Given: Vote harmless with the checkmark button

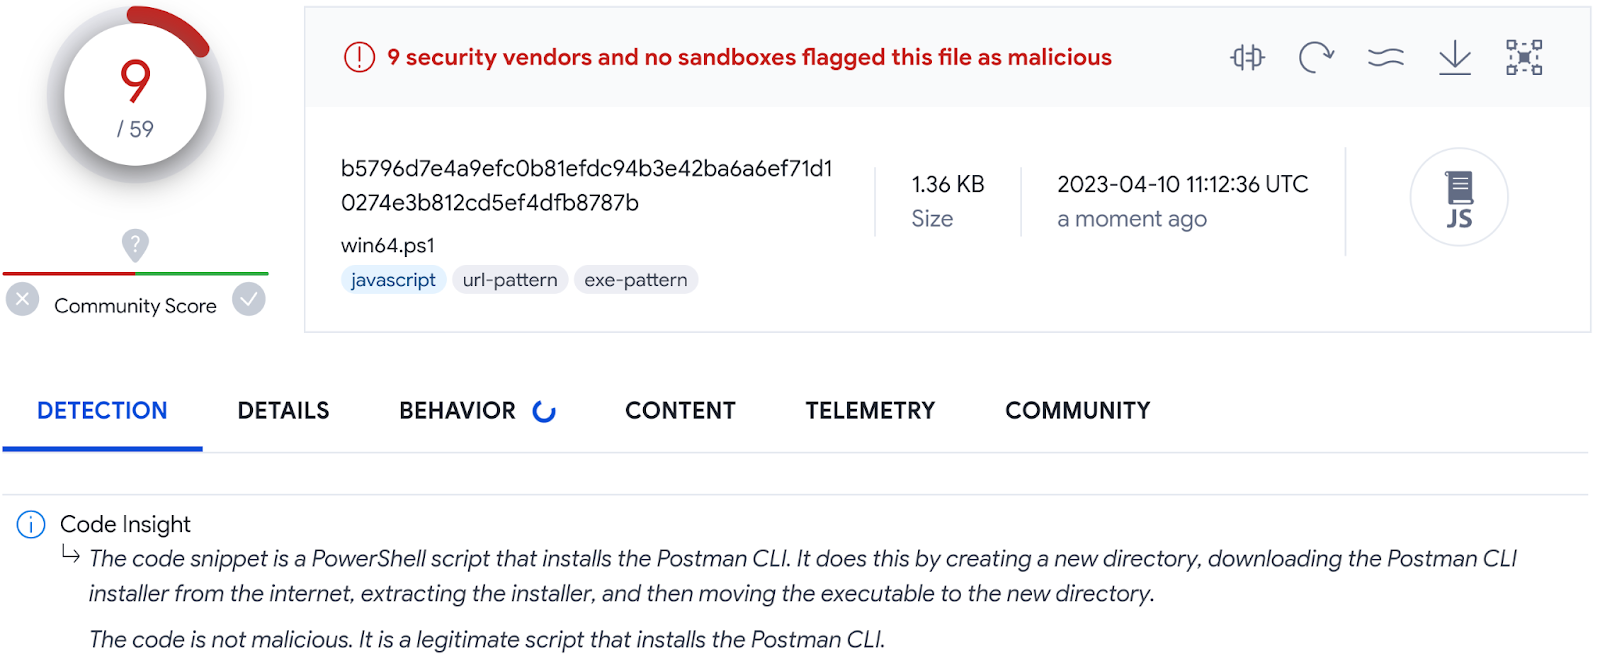Looking at the screenshot, I should 249,299.
